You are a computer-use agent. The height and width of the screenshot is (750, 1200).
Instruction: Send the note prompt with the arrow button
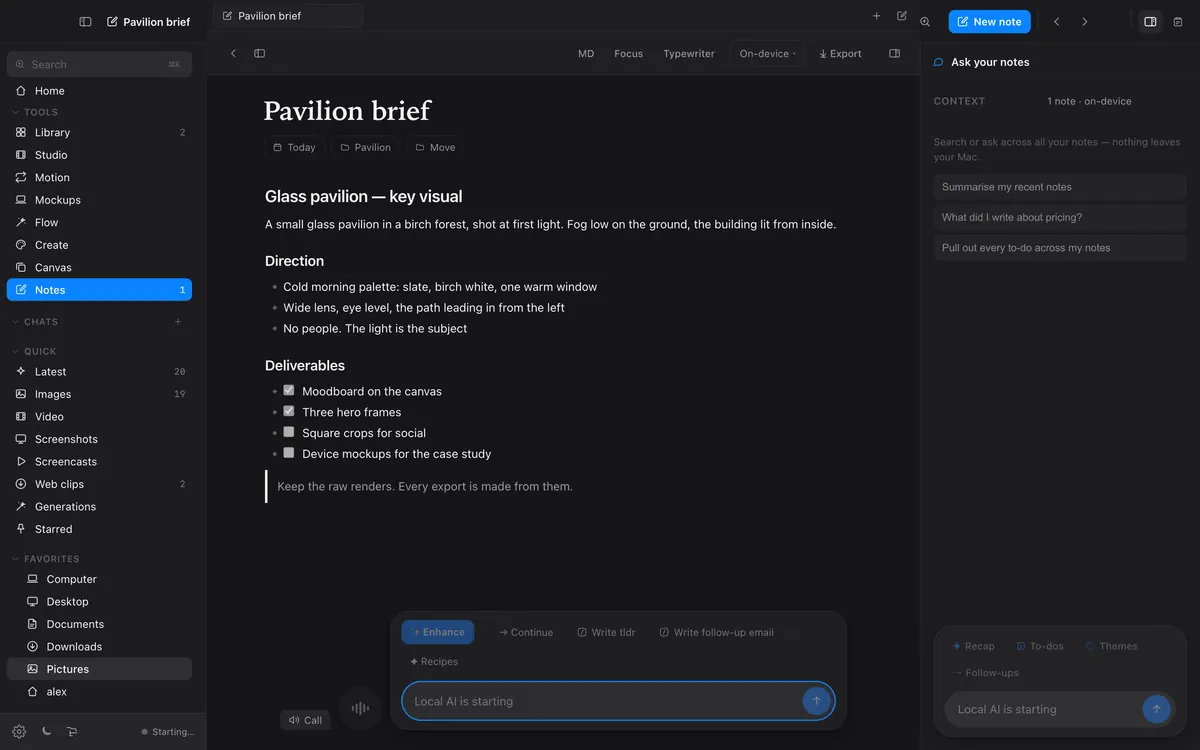click(816, 701)
